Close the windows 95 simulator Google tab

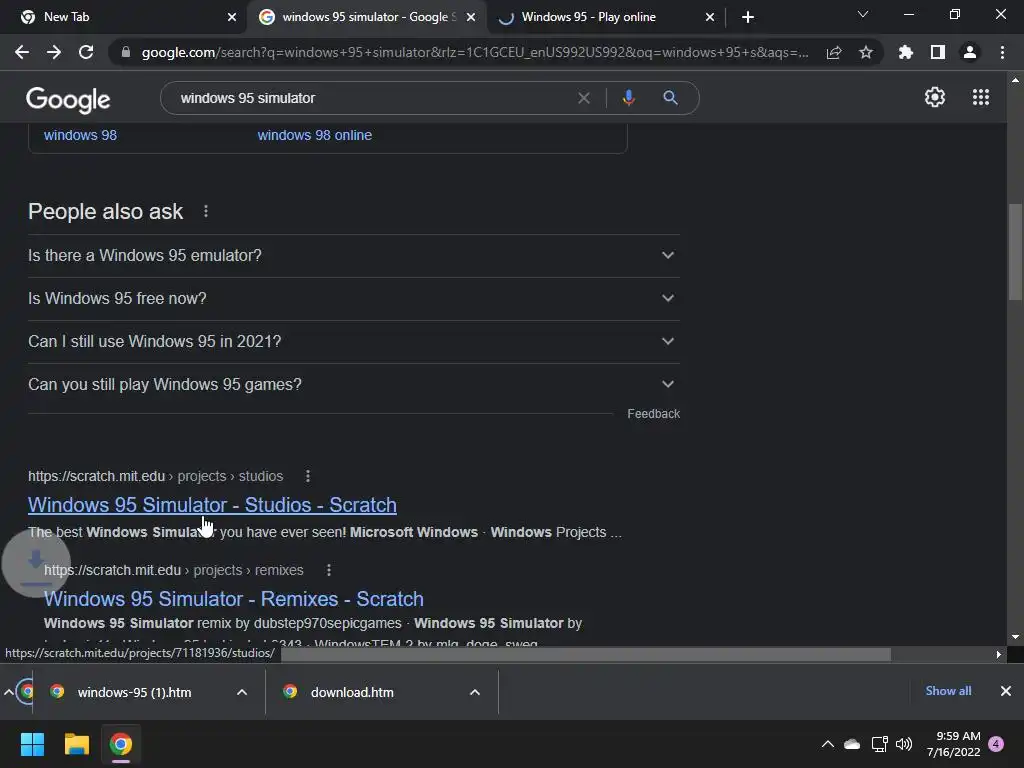point(471,17)
